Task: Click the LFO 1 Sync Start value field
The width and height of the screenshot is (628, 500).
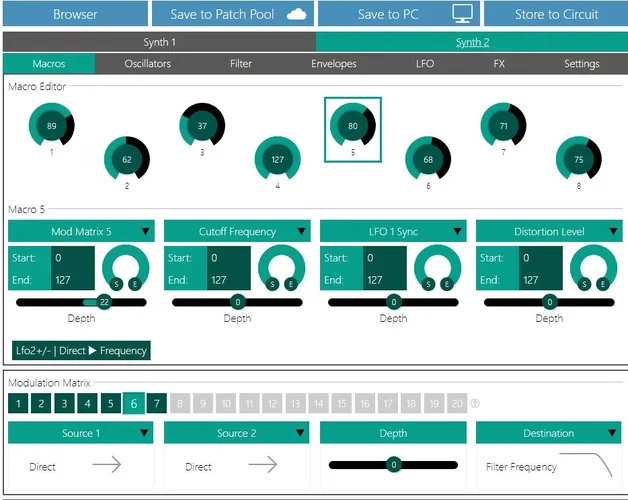Action: tap(384, 258)
